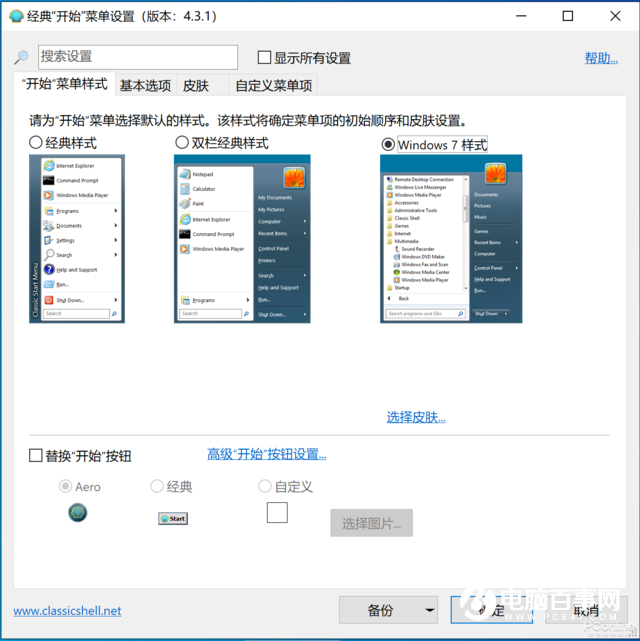Open the www.classicshell.net link
The width and height of the screenshot is (640, 641).
tap(67, 610)
